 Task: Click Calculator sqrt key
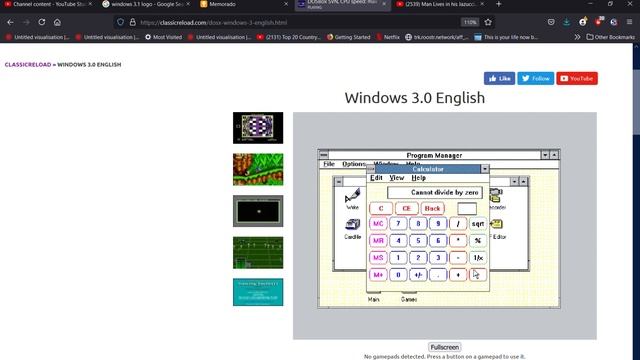pos(478,224)
